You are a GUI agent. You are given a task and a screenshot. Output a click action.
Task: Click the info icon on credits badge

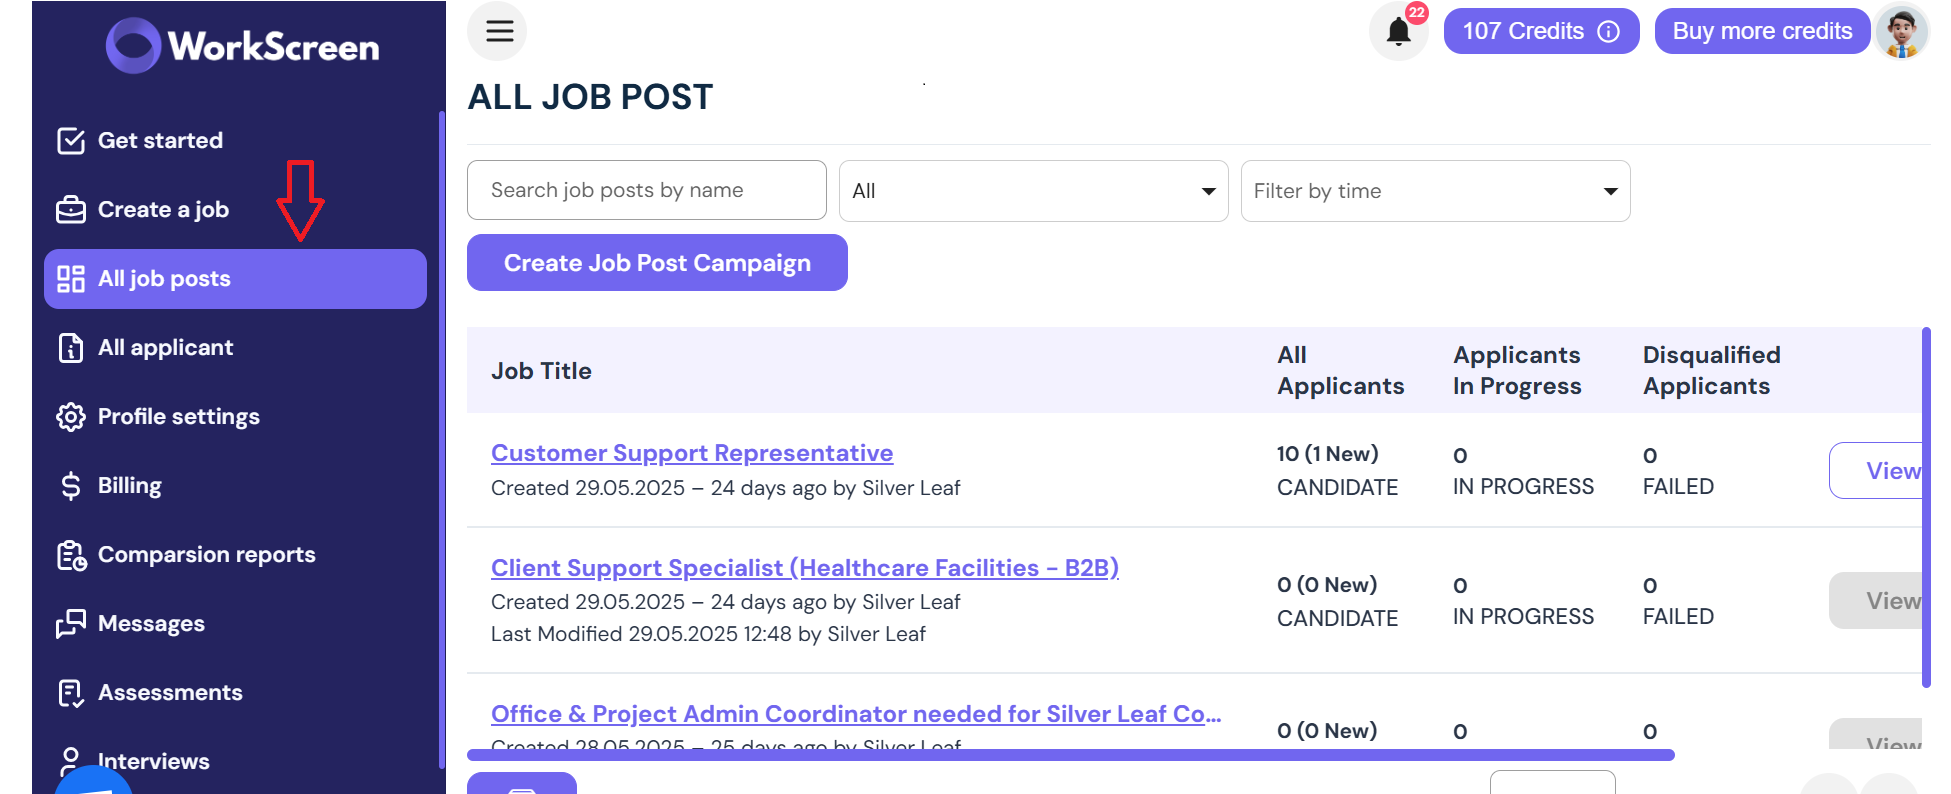(x=1608, y=32)
